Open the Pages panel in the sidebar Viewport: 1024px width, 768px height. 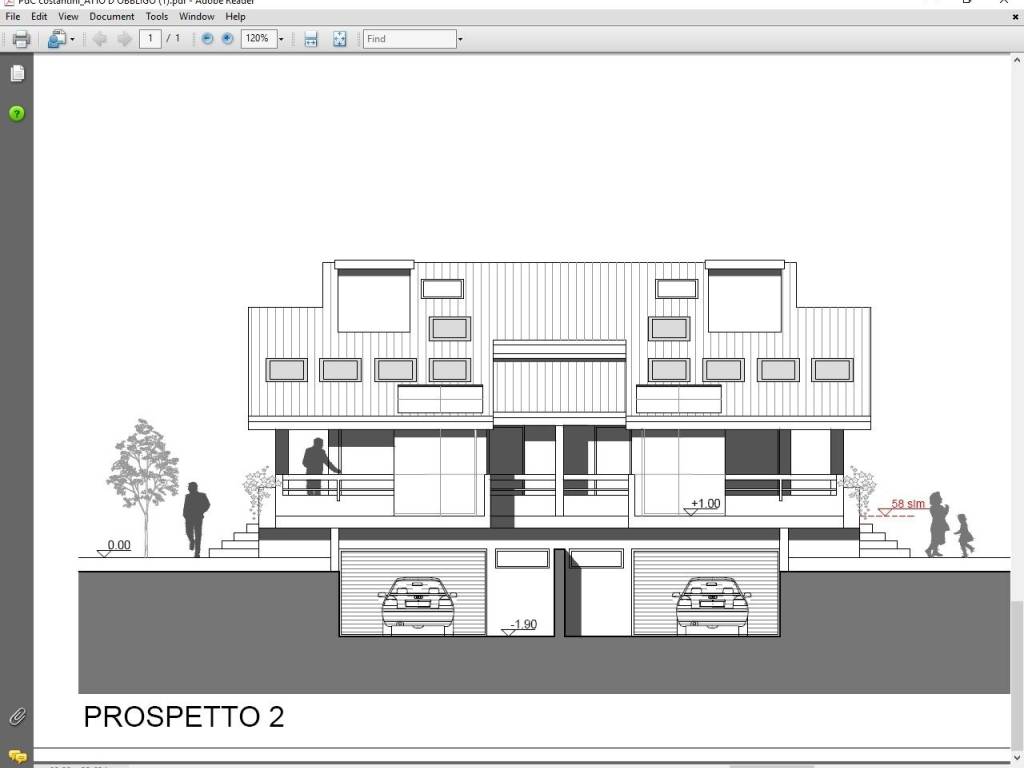tap(17, 74)
